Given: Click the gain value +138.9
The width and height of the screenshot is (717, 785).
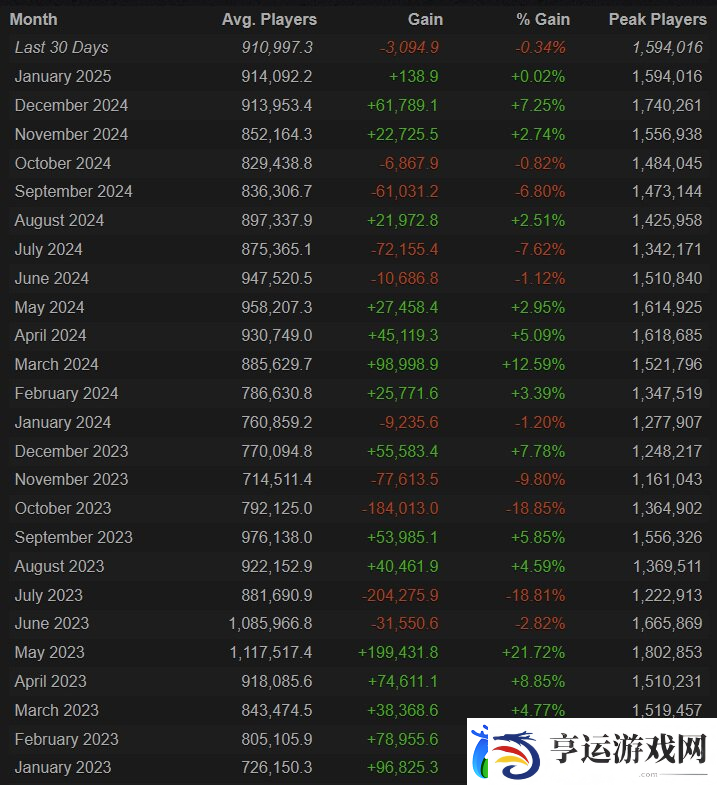Looking at the screenshot, I should (414, 77).
